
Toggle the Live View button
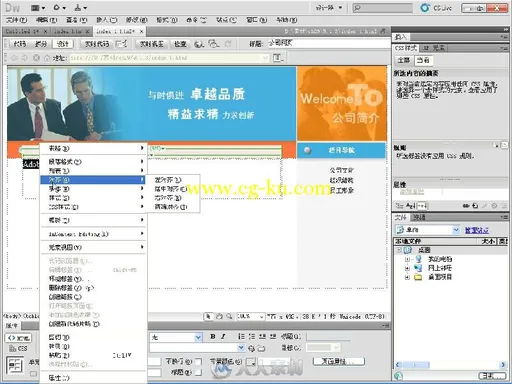(152, 44)
